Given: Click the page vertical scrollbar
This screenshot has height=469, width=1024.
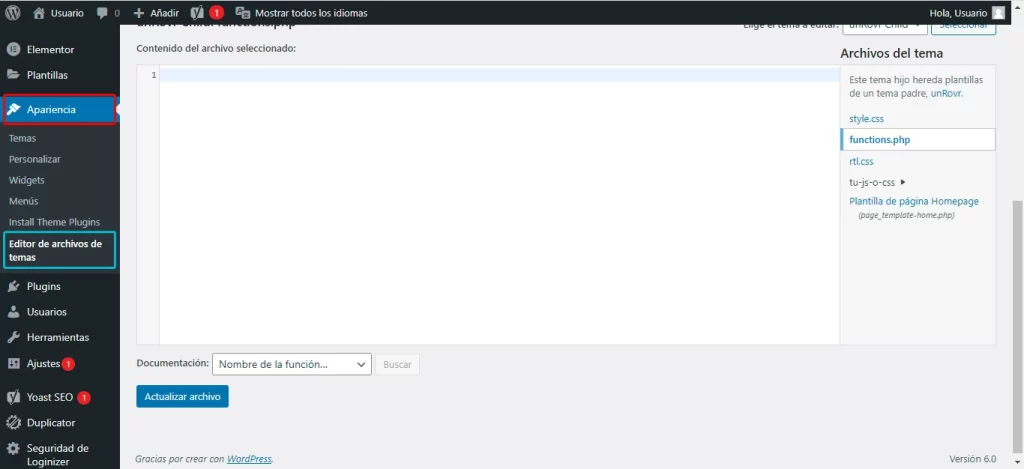Looking at the screenshot, I should [x=1017, y=327].
